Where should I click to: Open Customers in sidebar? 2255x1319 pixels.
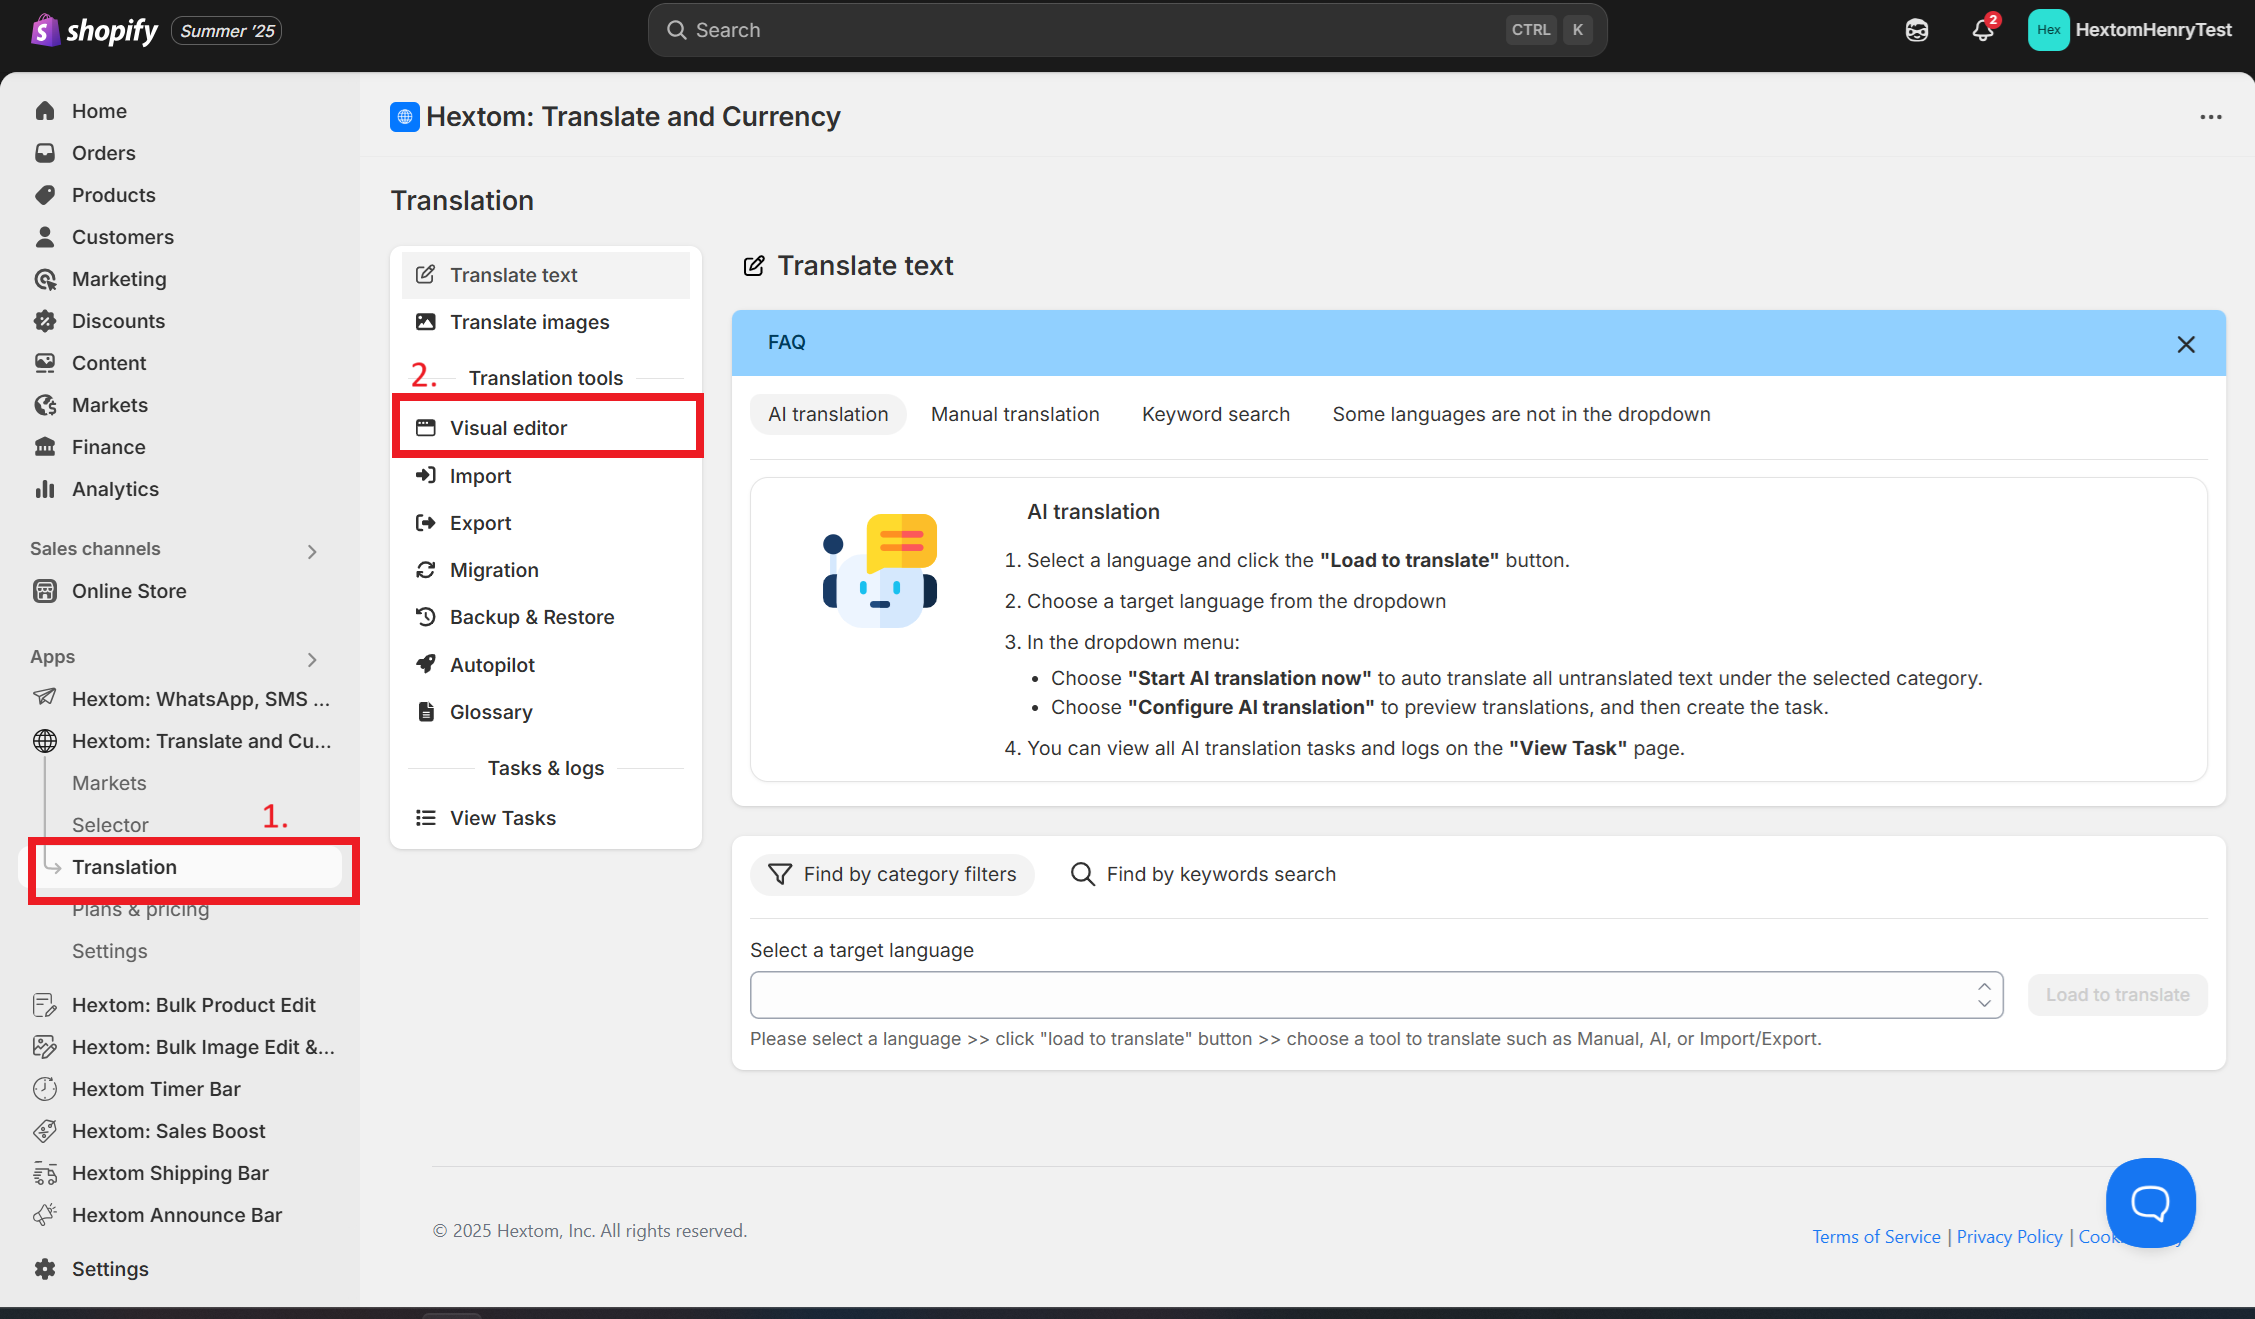click(122, 237)
